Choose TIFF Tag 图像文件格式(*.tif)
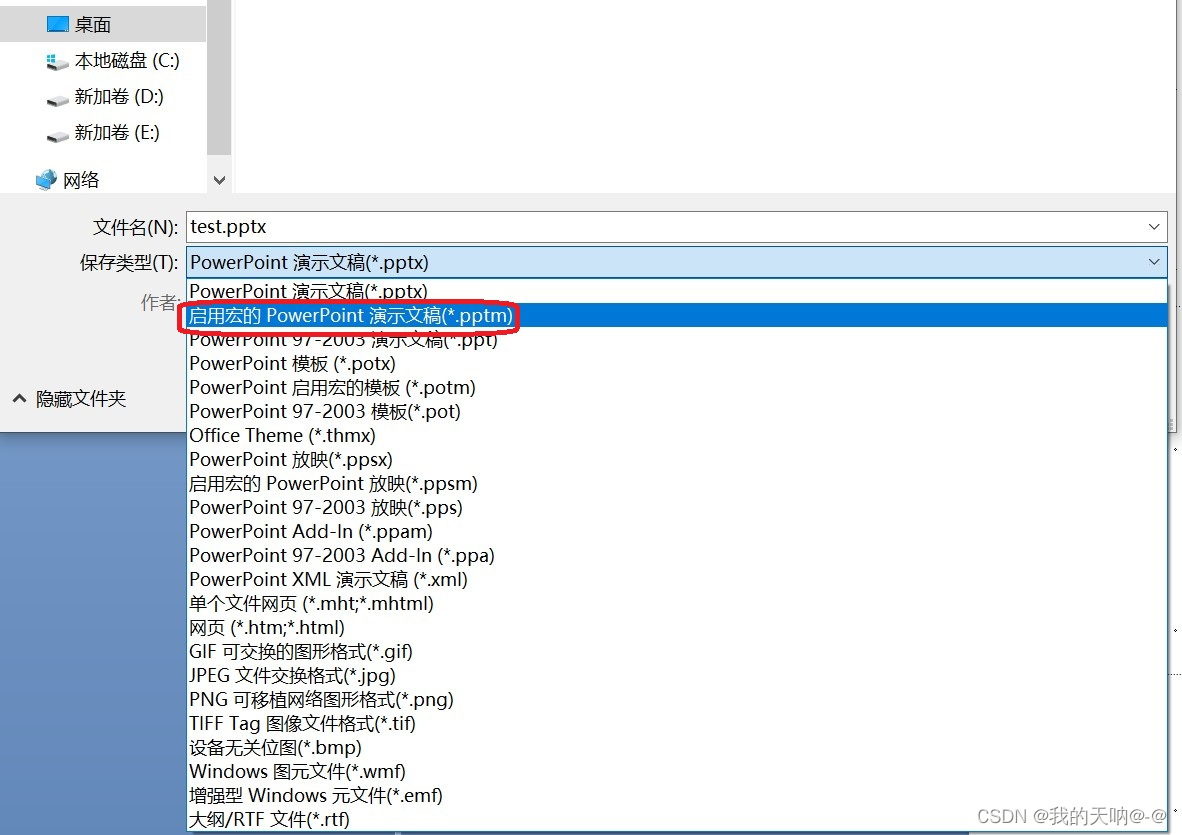 [x=677, y=723]
